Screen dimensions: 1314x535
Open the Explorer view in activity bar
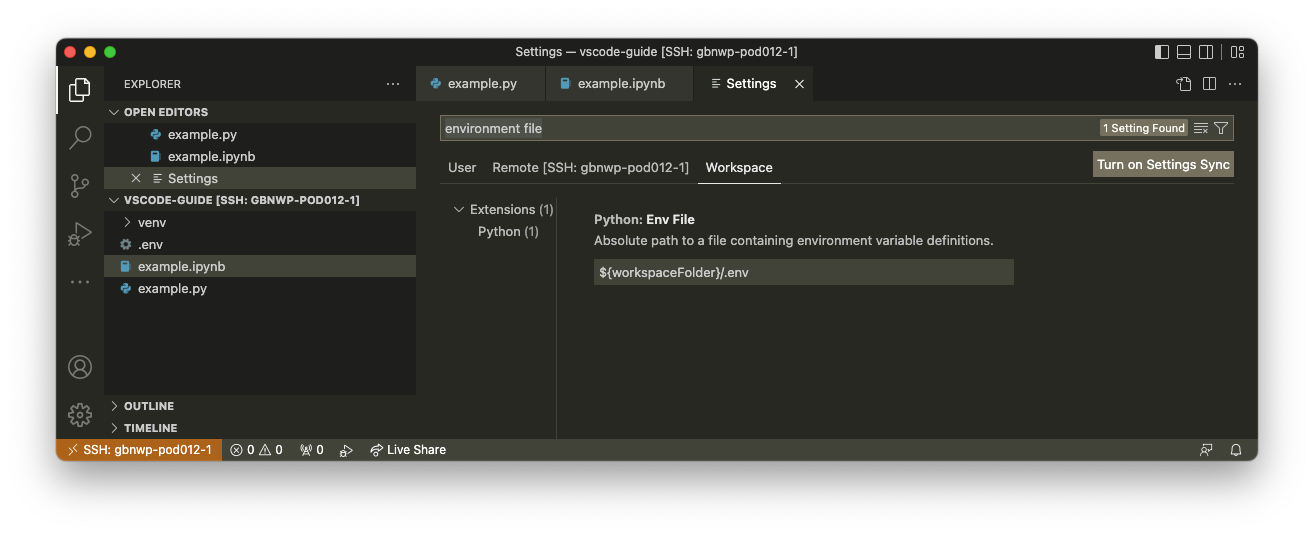pos(80,90)
